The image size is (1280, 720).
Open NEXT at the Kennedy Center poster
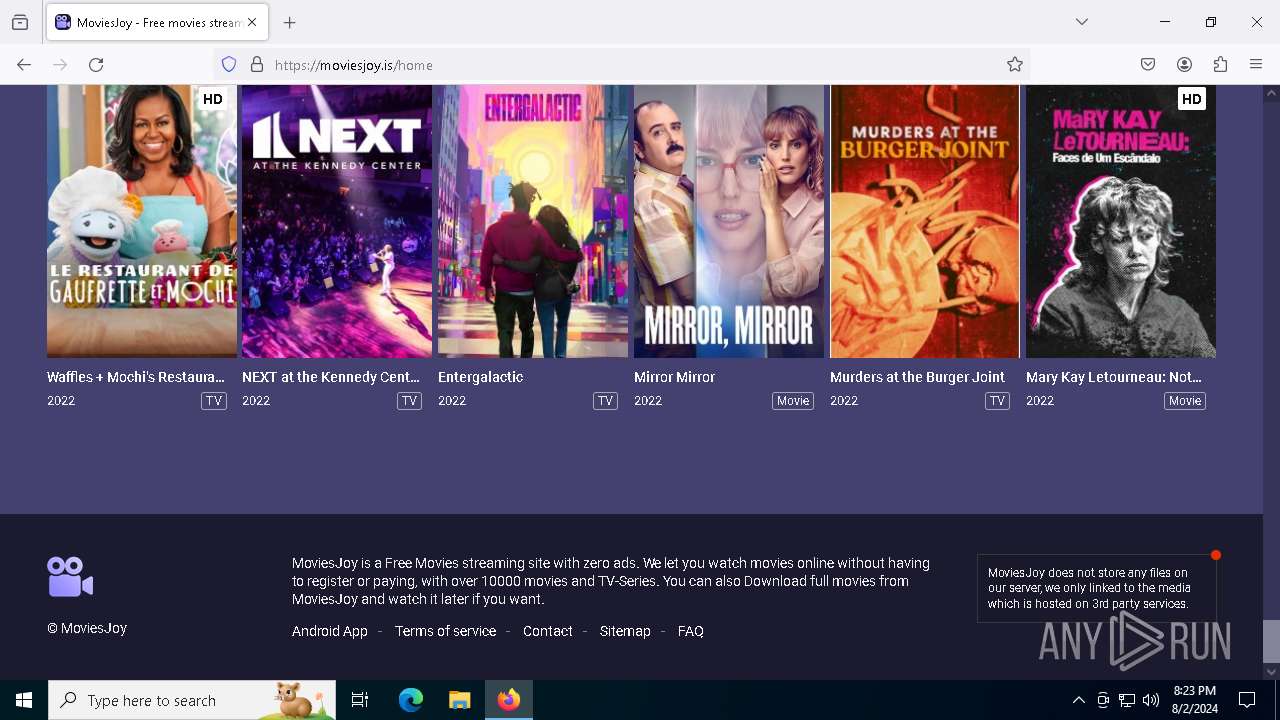click(337, 221)
